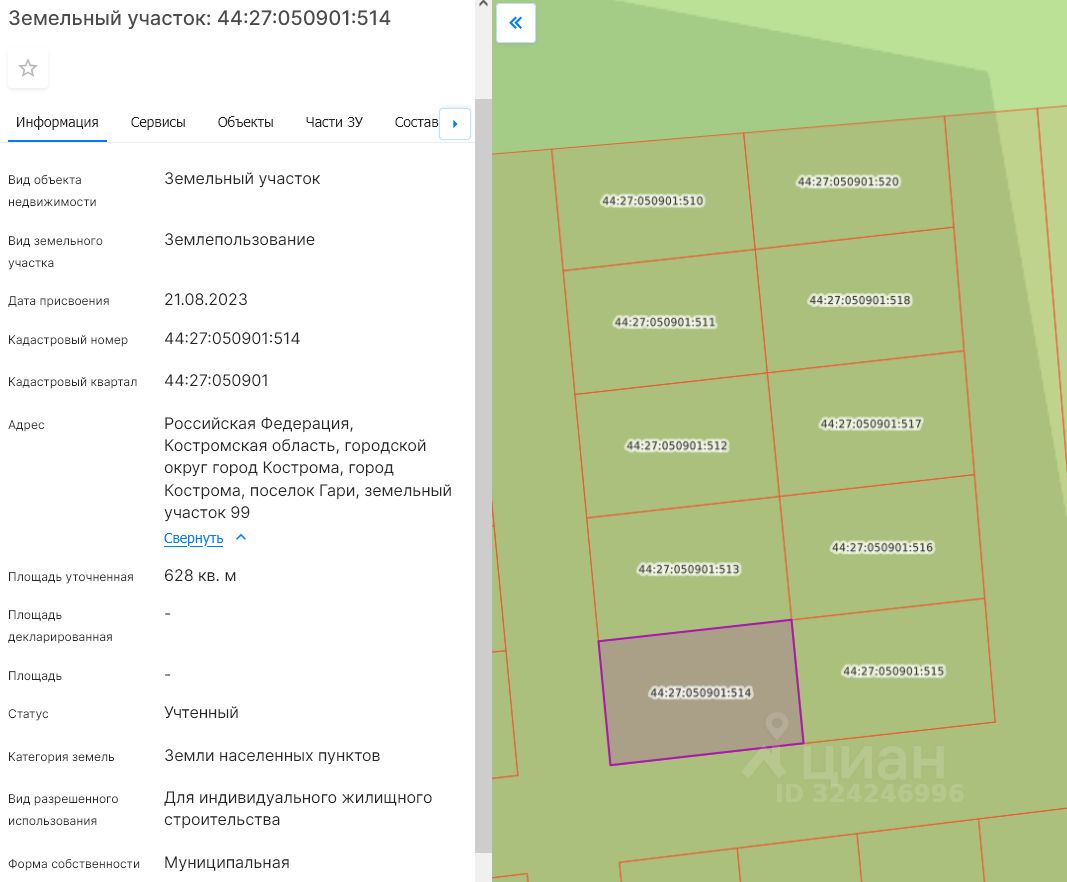
Task: Select parcel 44:27:050901:512 on the map
Action: [676, 446]
